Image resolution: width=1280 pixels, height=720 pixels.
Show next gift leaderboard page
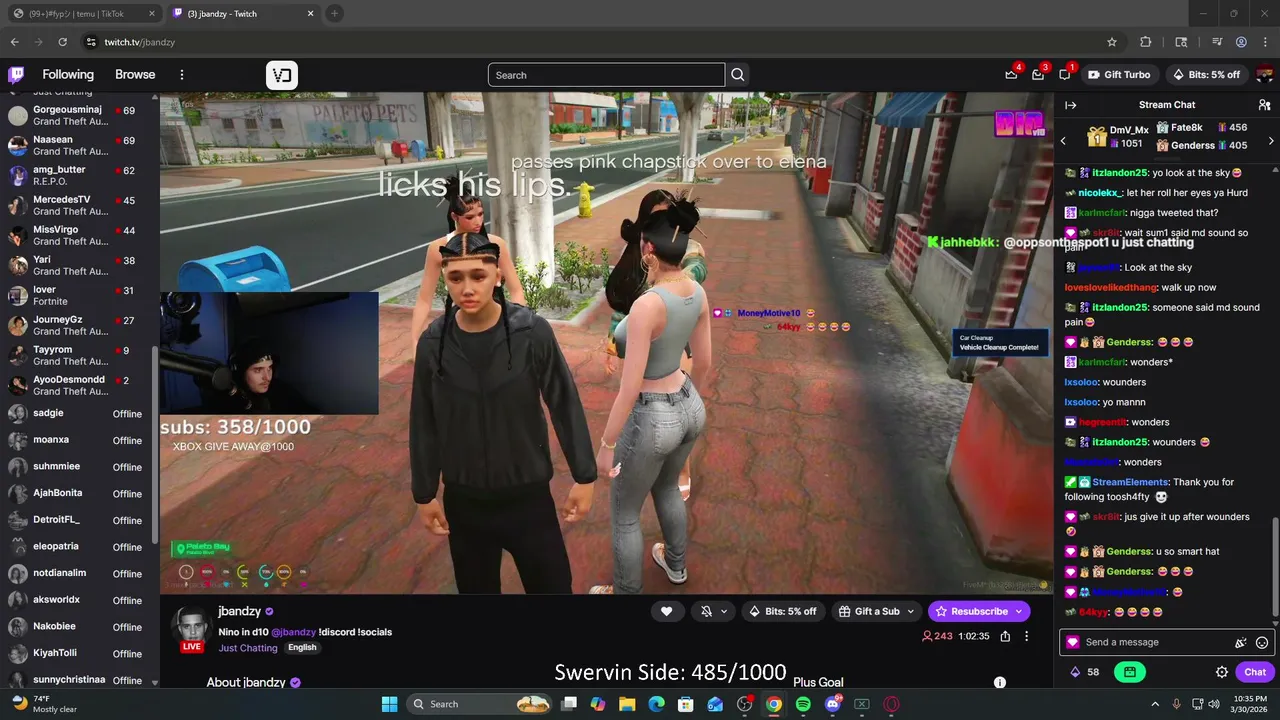coord(1271,141)
